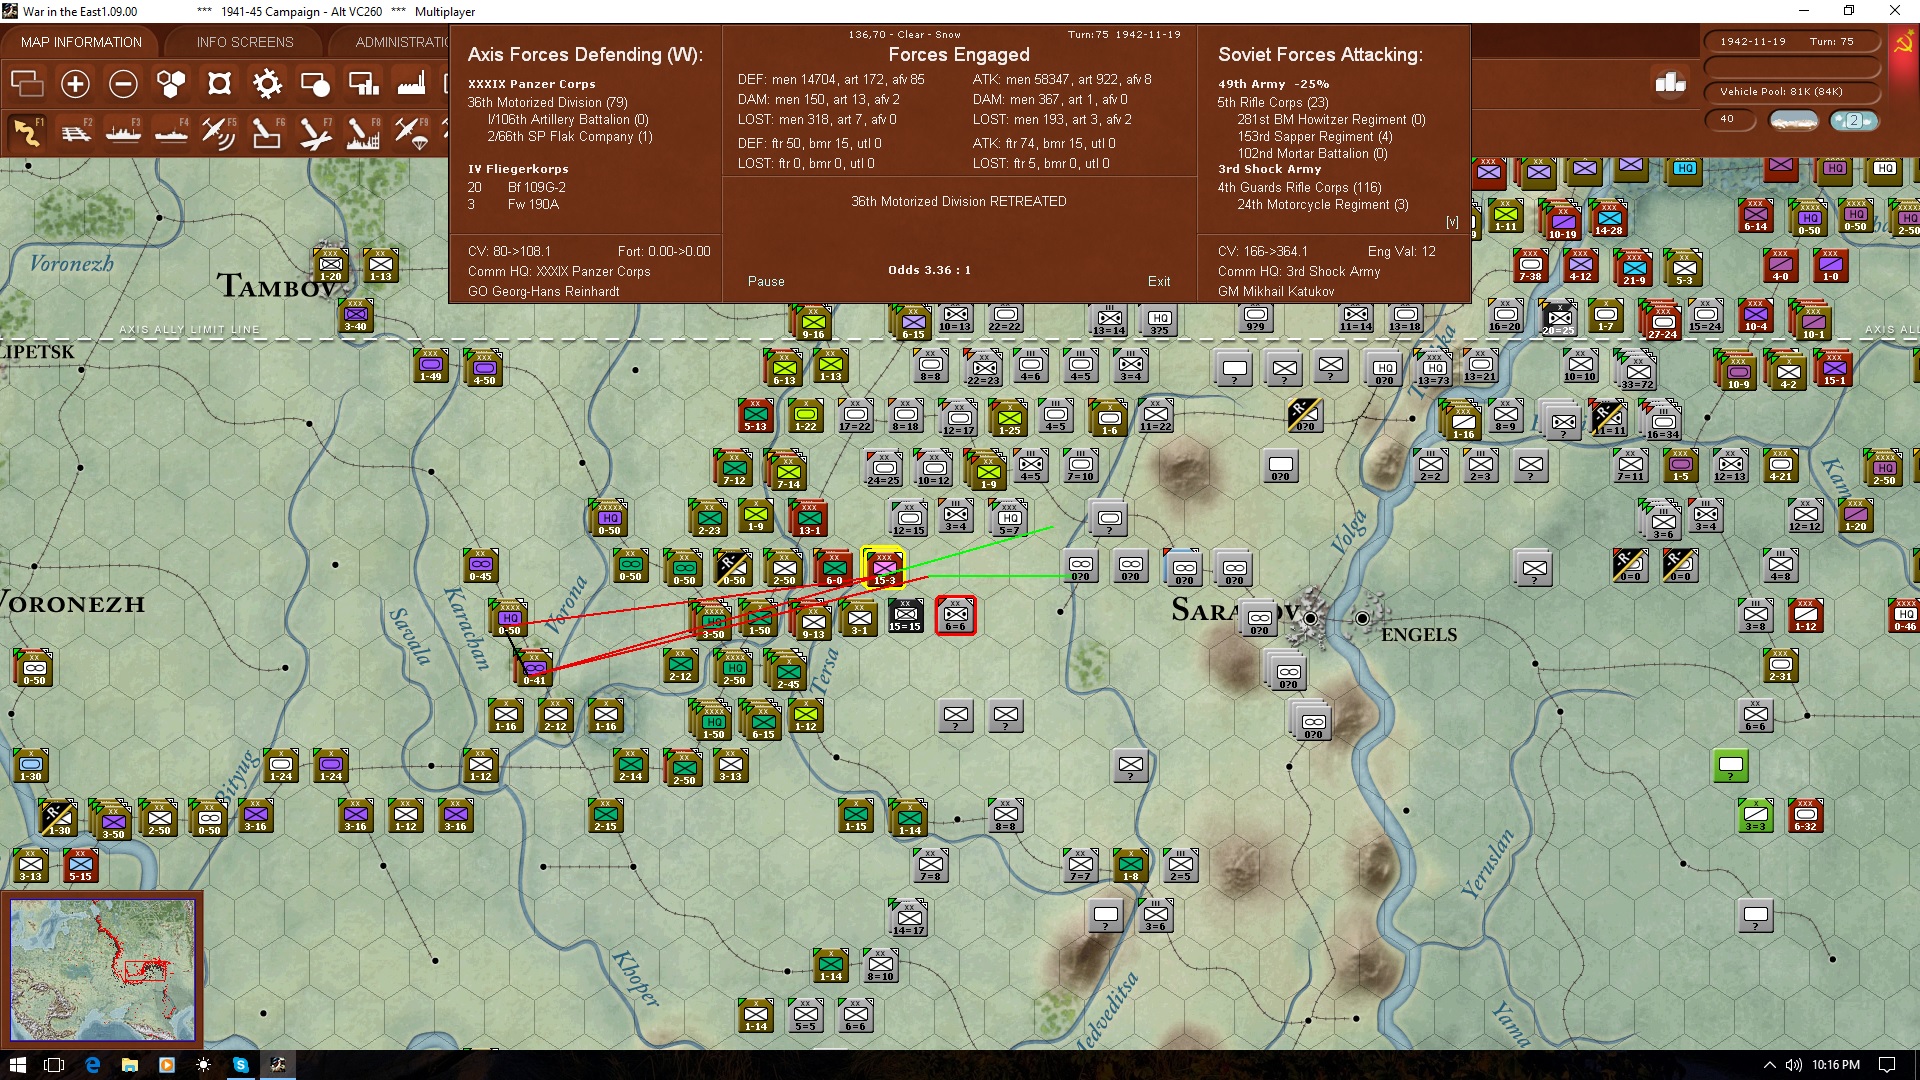Select Bomb city mode (F8) icon
This screenshot has width=1920, height=1080.
click(363, 132)
